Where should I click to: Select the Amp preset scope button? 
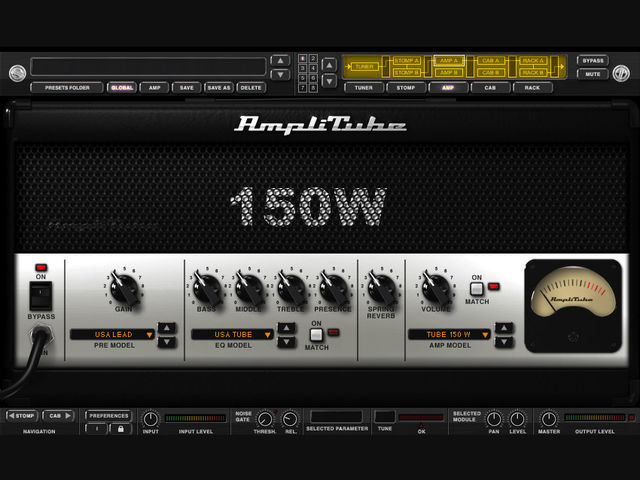tap(154, 87)
